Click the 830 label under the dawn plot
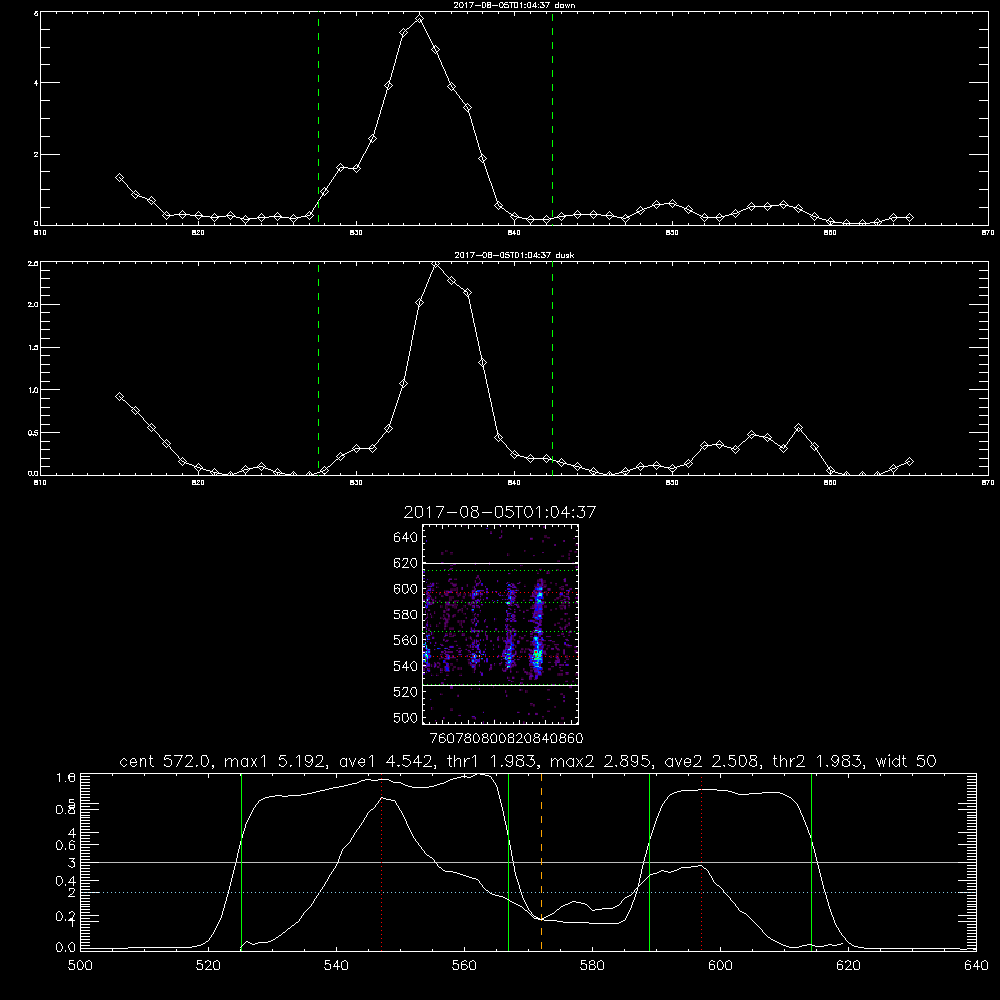 point(356,233)
